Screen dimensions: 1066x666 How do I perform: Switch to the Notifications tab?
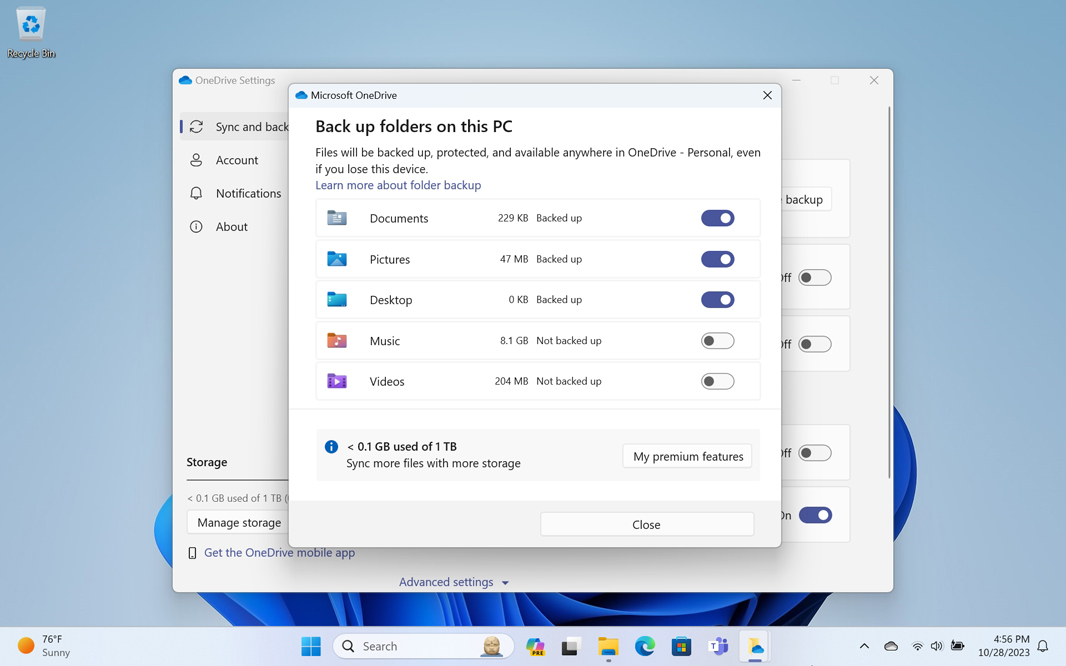point(248,193)
